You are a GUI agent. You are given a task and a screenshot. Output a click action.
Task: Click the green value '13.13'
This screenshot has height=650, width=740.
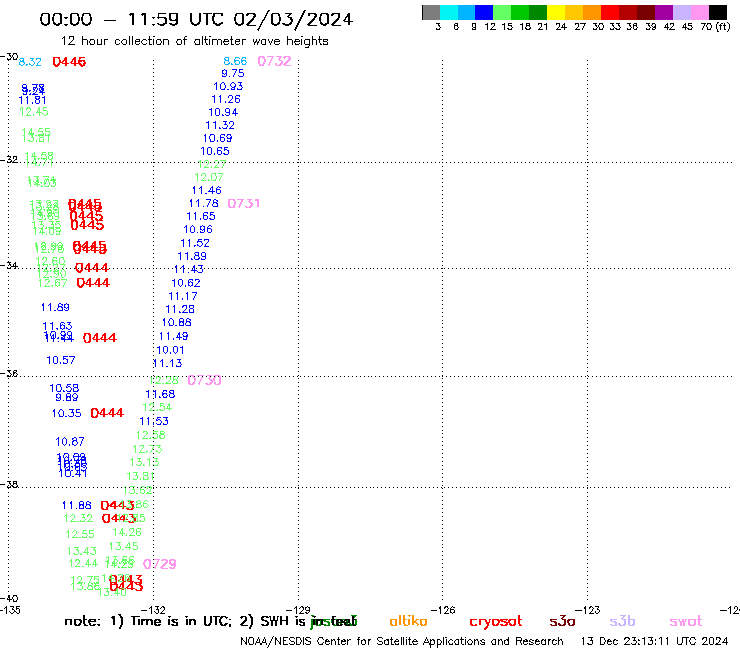(144, 462)
